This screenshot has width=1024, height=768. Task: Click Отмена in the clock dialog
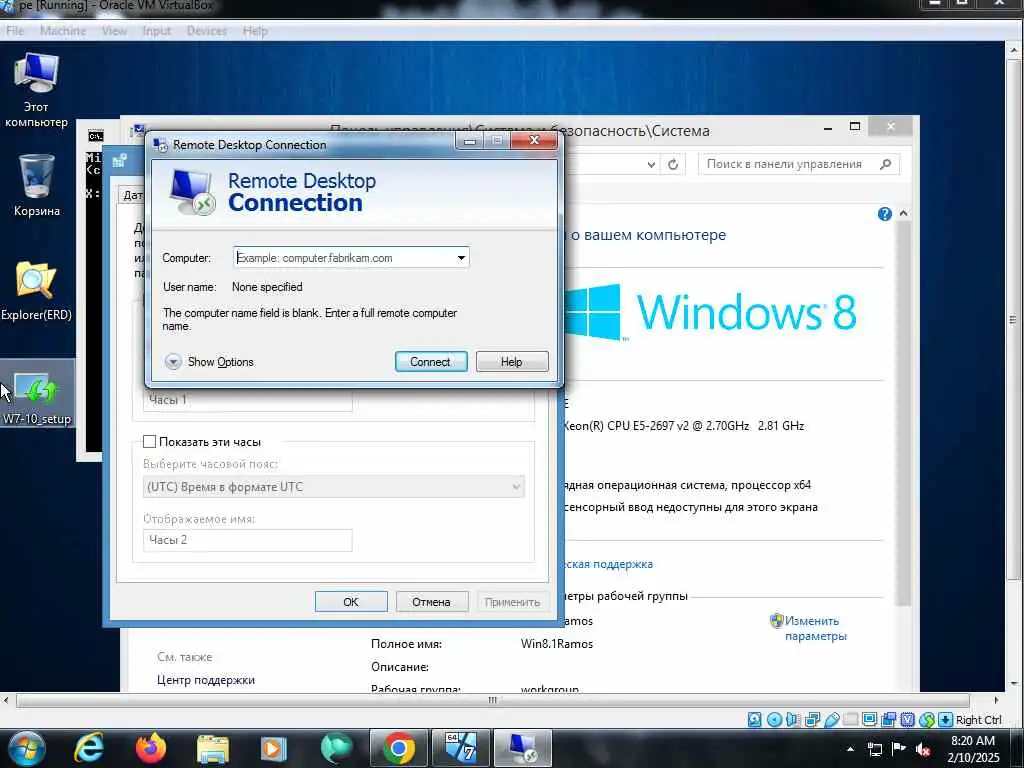(x=432, y=601)
